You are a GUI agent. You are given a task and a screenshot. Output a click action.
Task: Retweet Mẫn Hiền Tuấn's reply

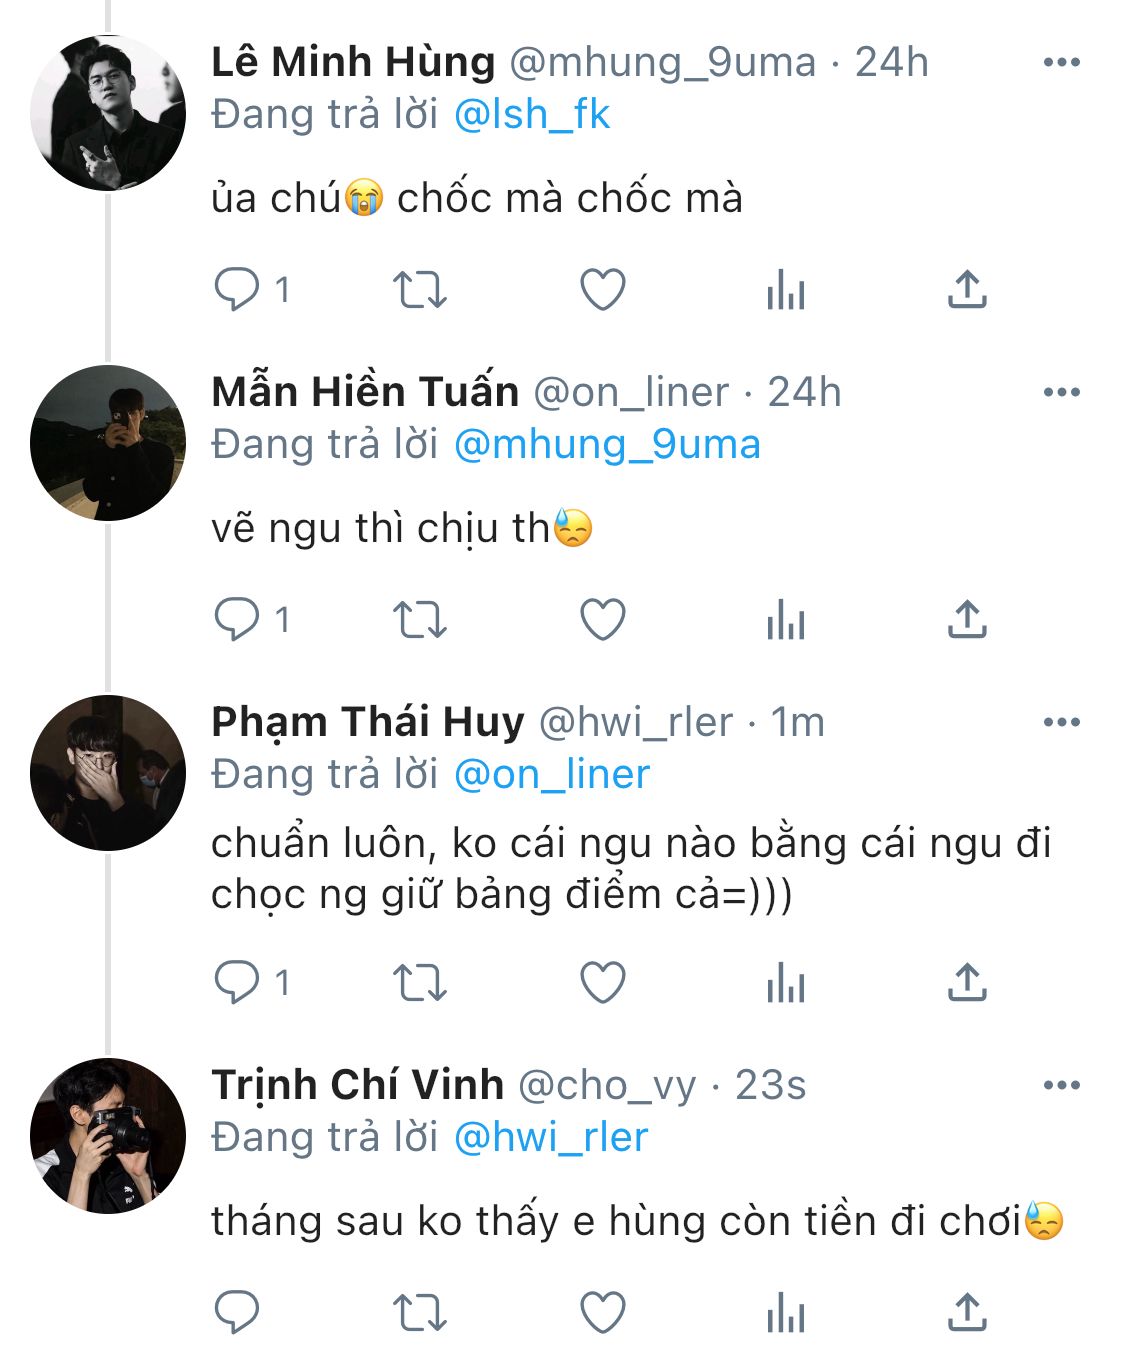point(419,620)
